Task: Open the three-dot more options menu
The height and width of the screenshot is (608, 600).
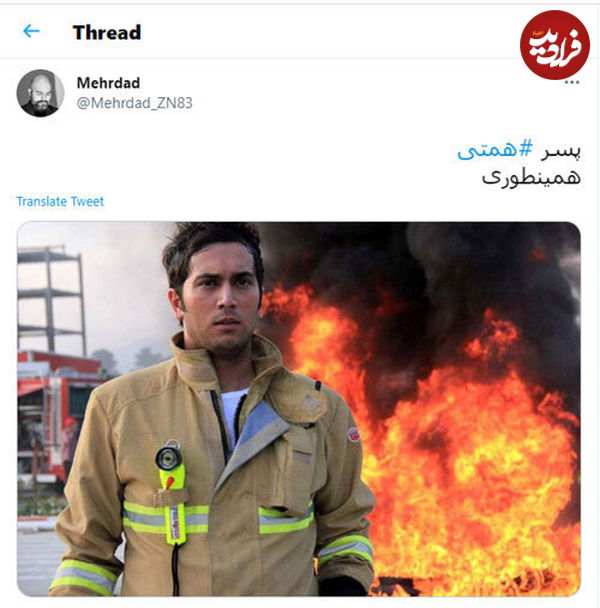Action: coord(572,82)
